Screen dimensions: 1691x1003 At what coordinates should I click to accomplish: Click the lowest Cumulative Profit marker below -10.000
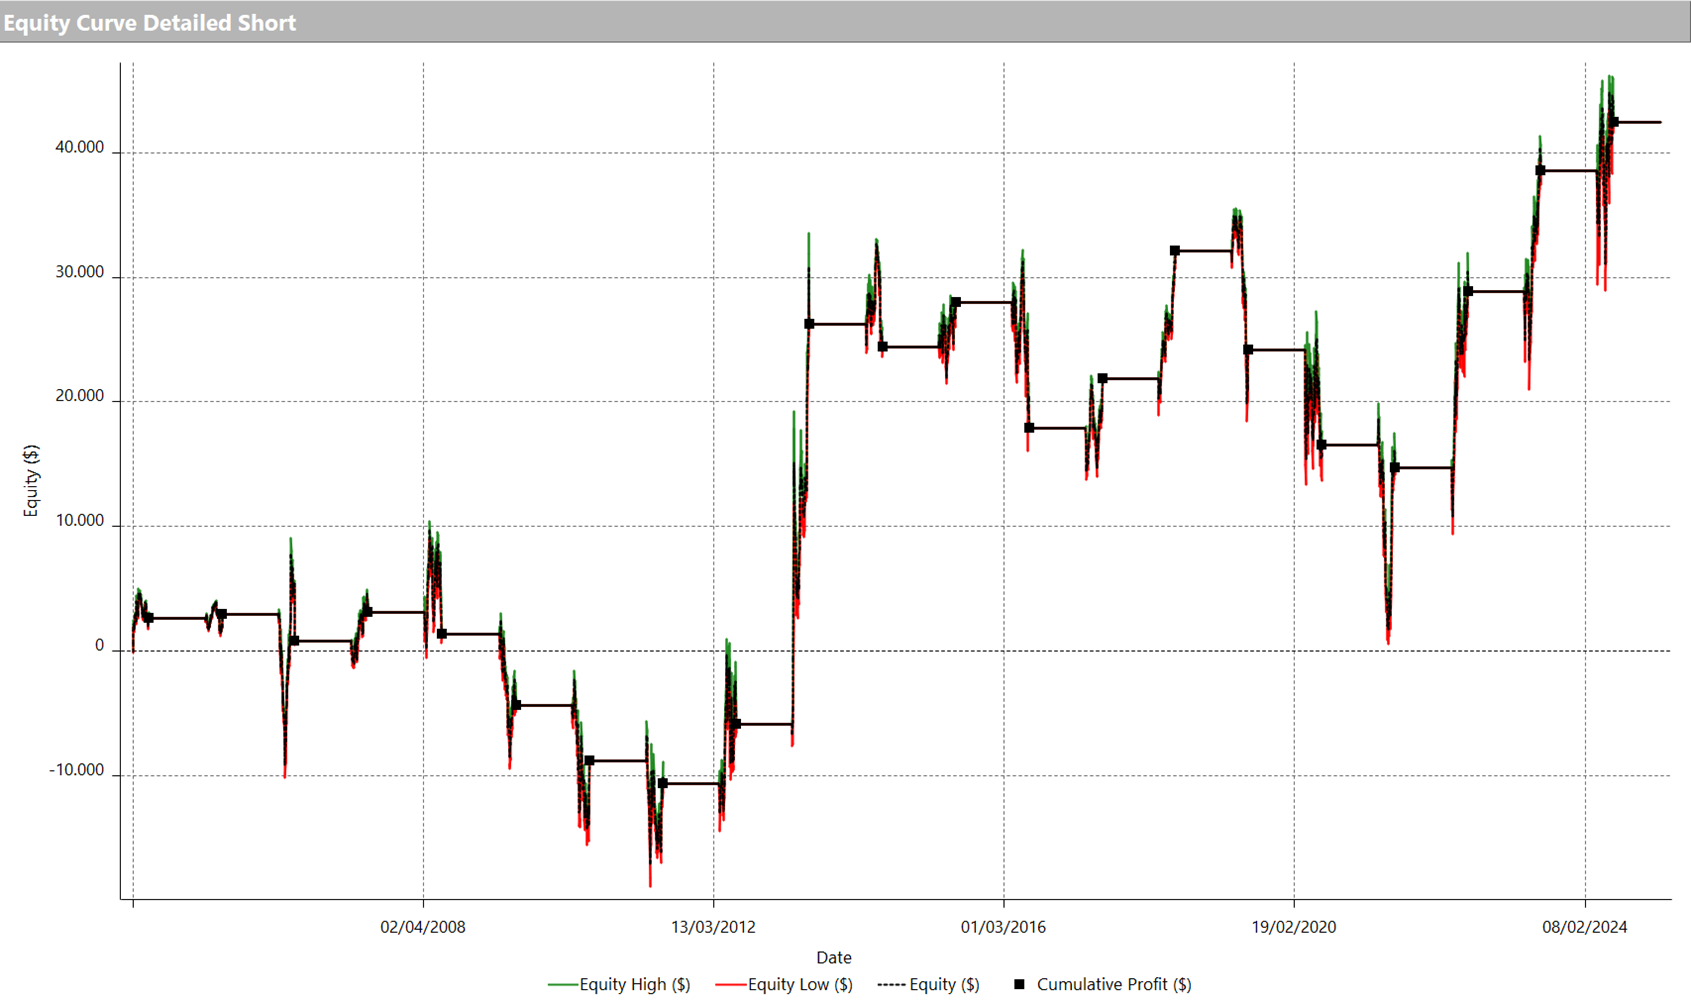pyautogui.click(x=662, y=784)
